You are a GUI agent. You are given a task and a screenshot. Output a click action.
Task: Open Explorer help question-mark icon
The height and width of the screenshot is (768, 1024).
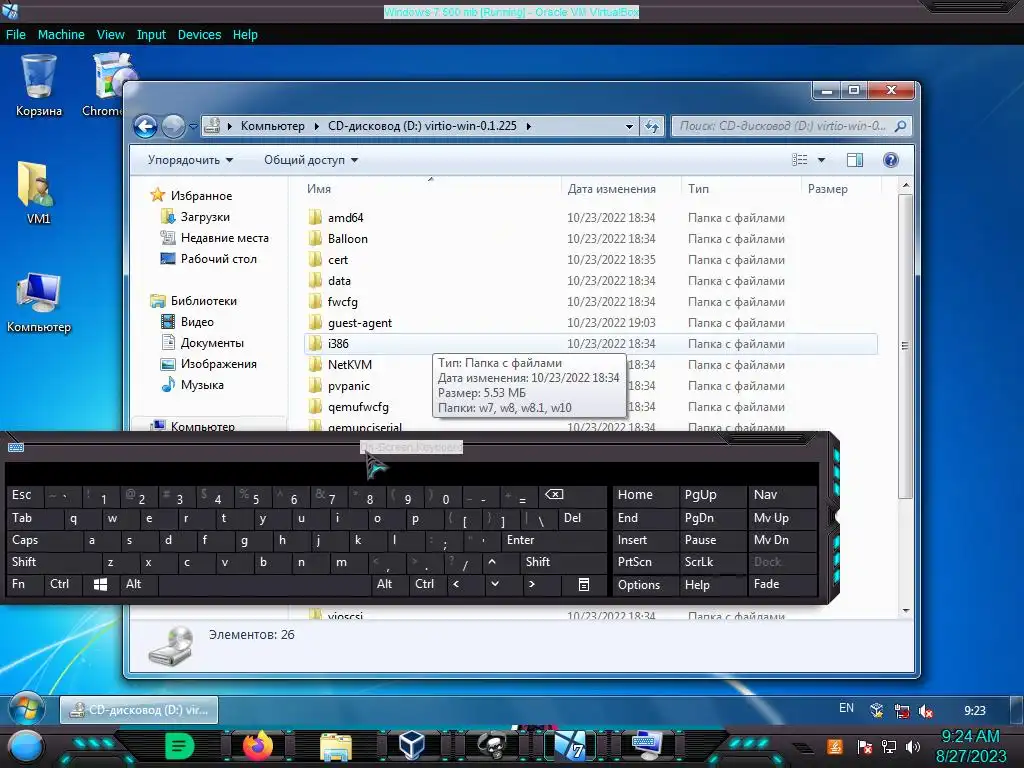tap(891, 160)
